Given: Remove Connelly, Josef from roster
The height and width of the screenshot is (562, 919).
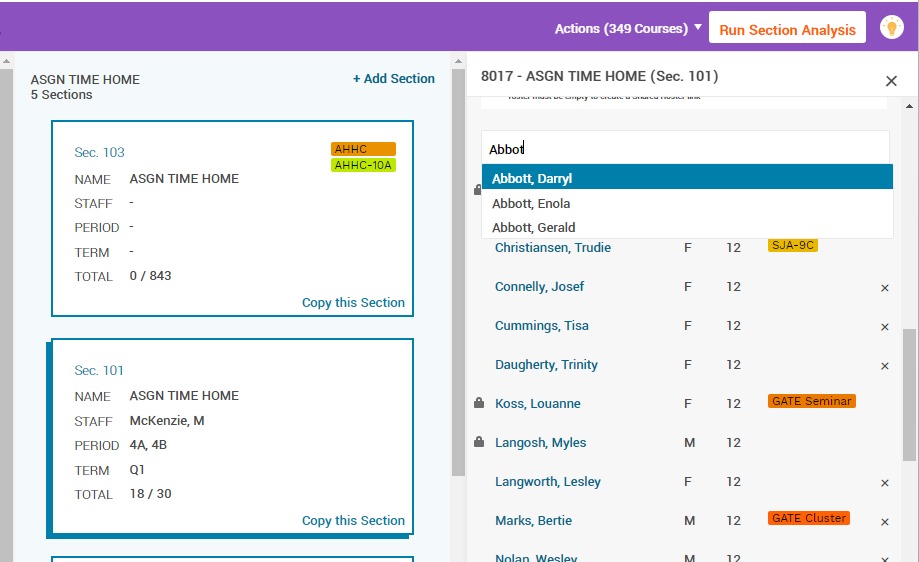Looking at the screenshot, I should [884, 288].
